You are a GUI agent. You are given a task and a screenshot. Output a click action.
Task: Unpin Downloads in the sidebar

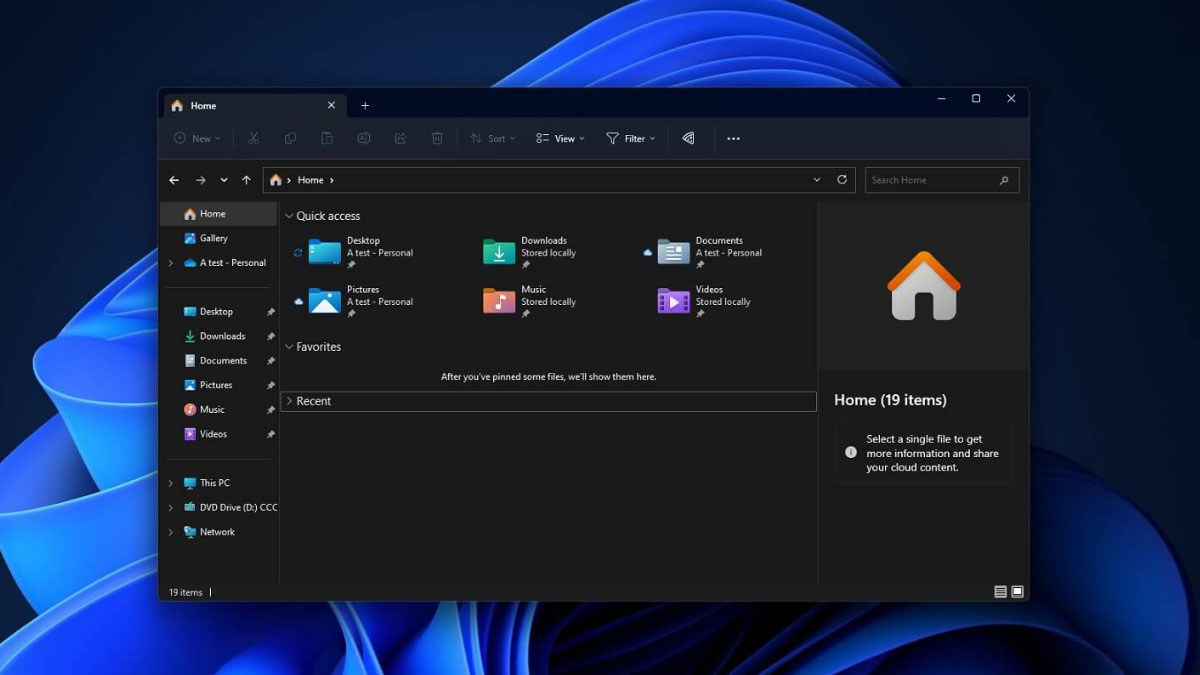pyautogui.click(x=270, y=337)
